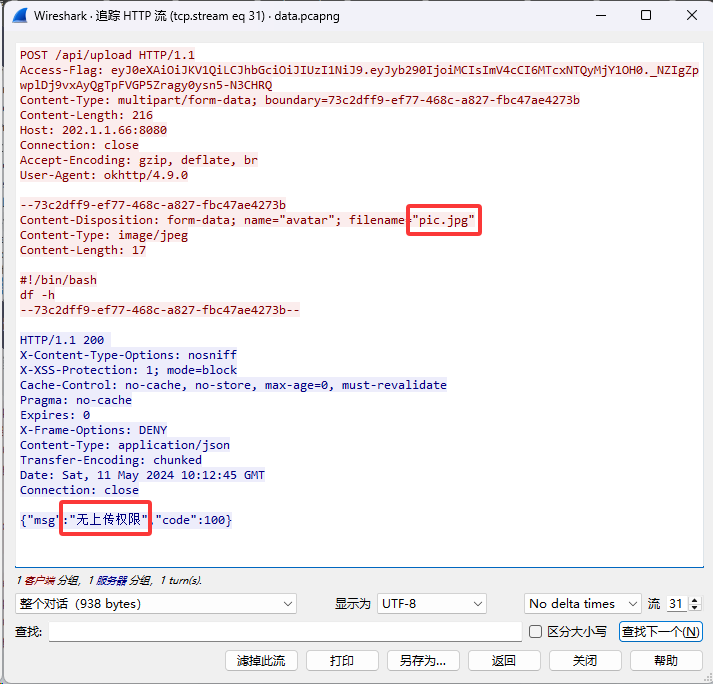Screen dimensions: 713x684
Task: Go back with the 返回 button
Action: 504,660
